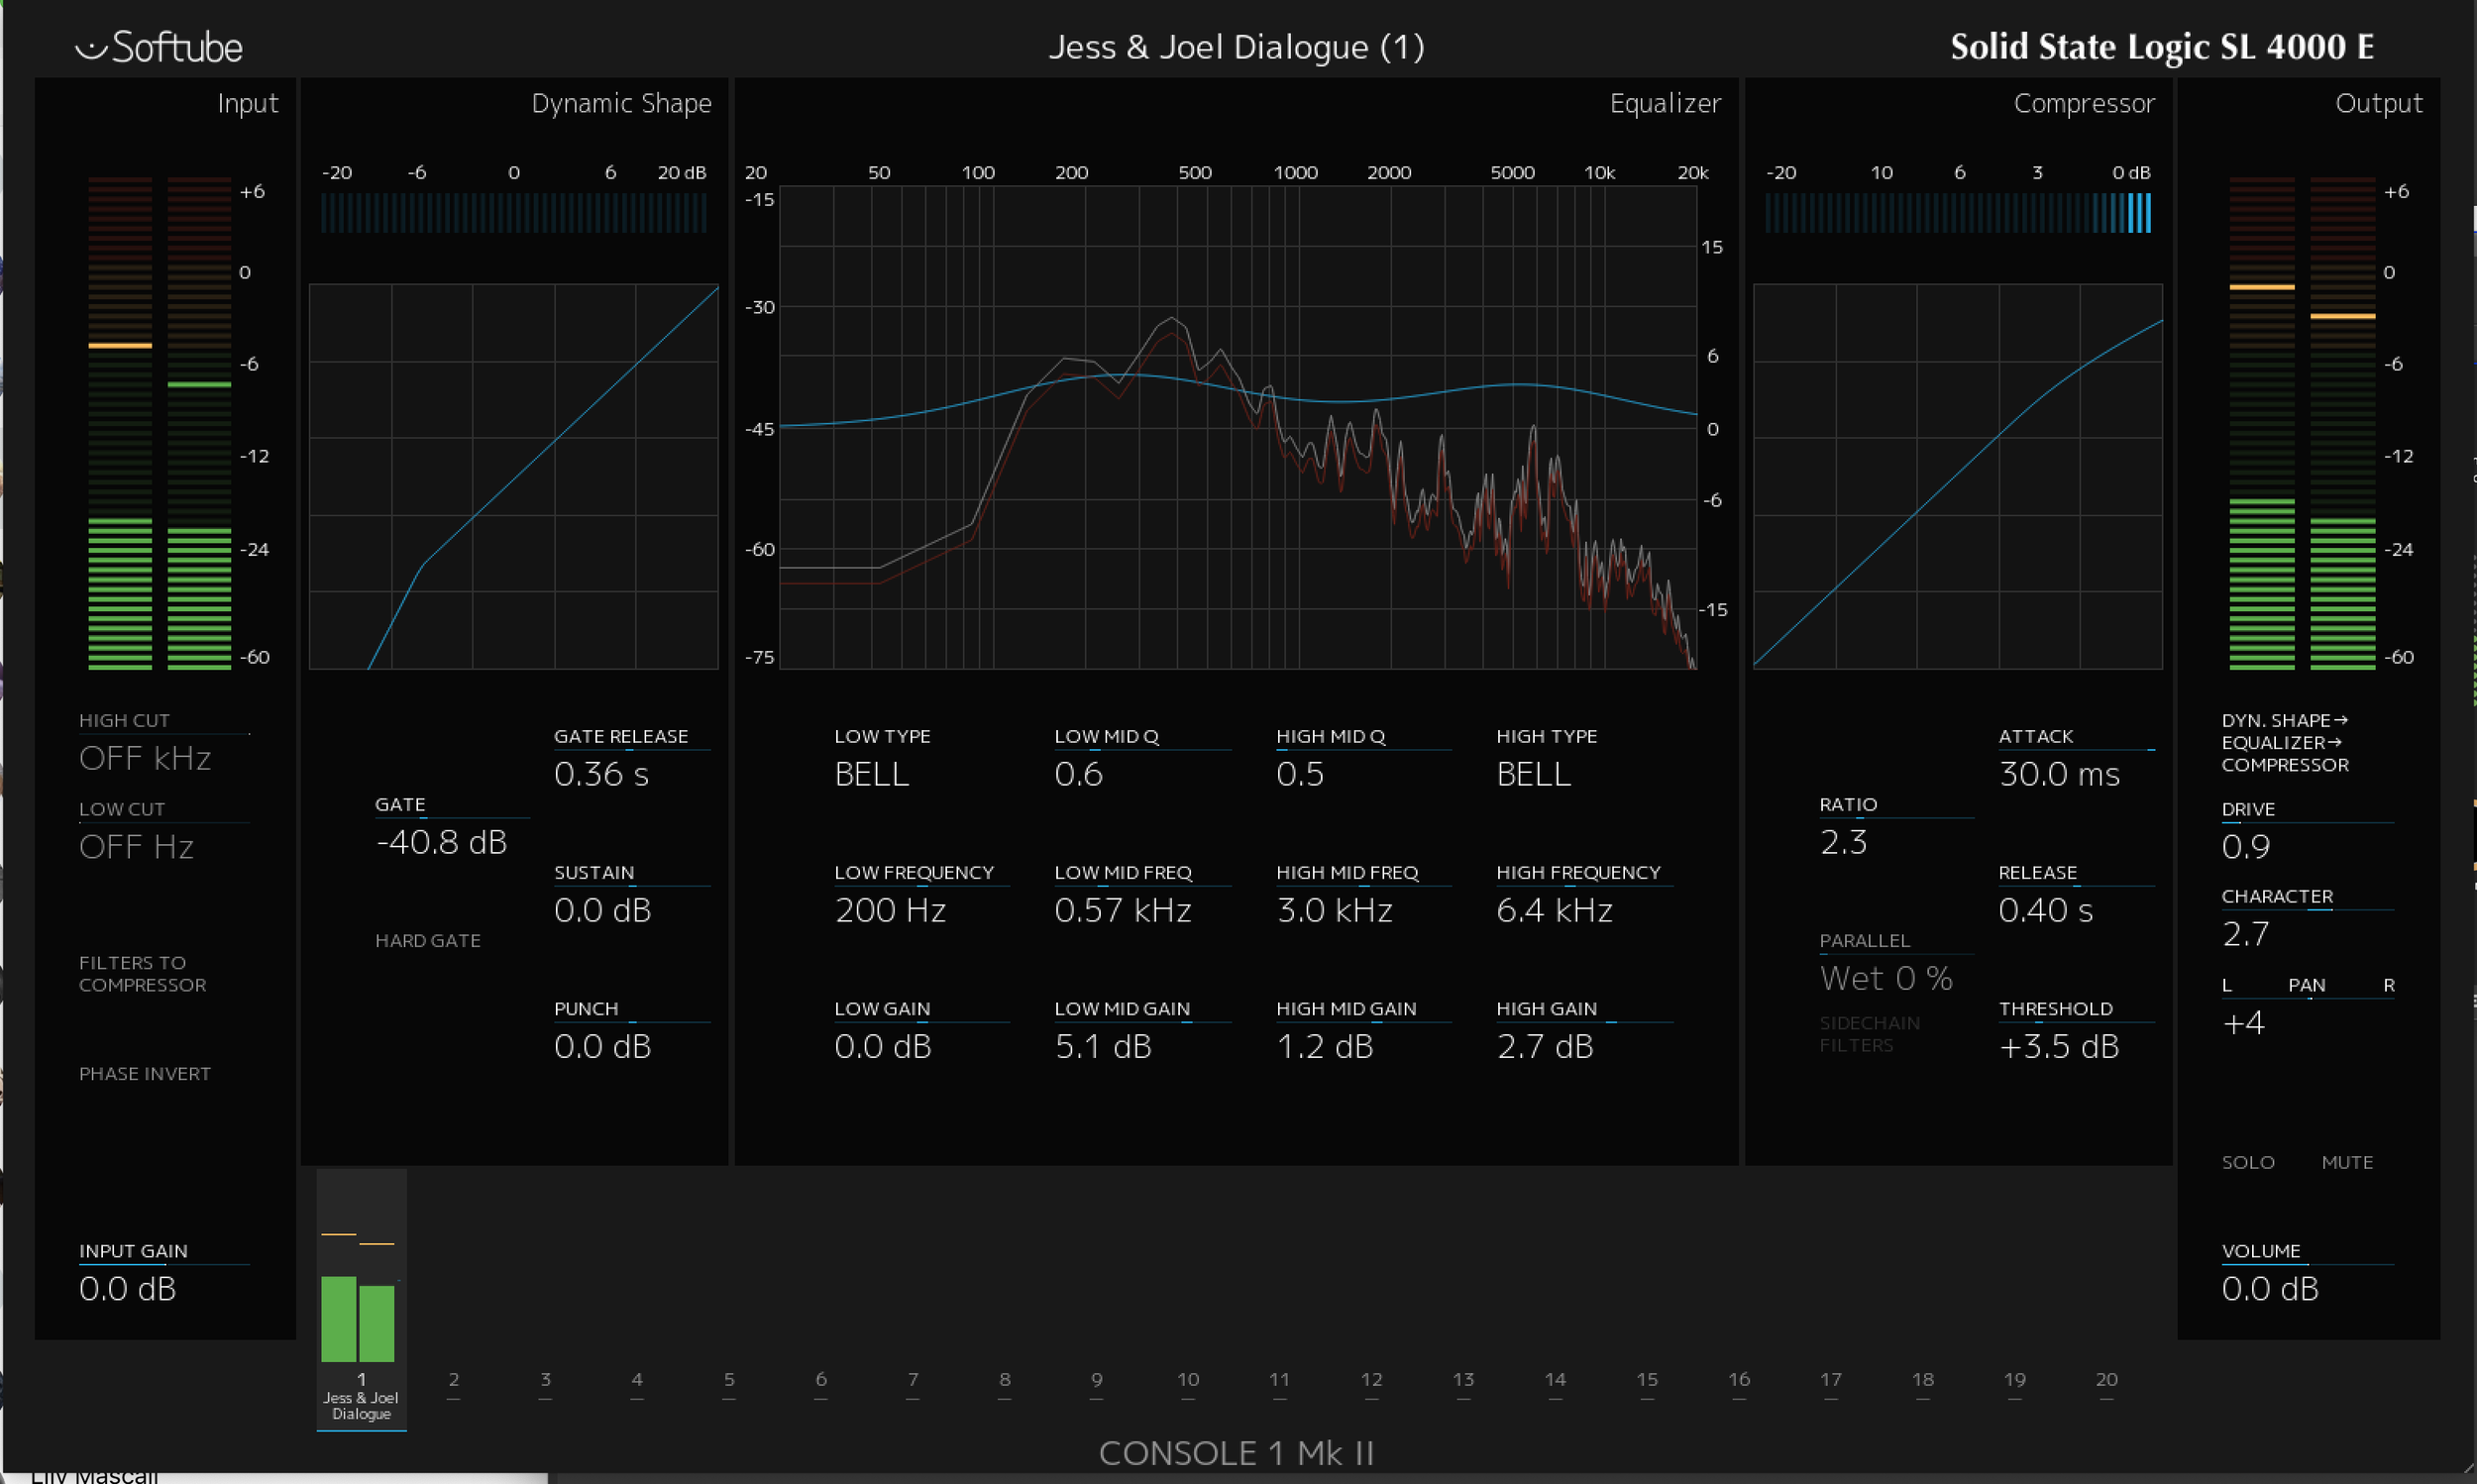Click the Dynamic Shape gain meter strip
The image size is (2477, 1484).
coord(514,213)
